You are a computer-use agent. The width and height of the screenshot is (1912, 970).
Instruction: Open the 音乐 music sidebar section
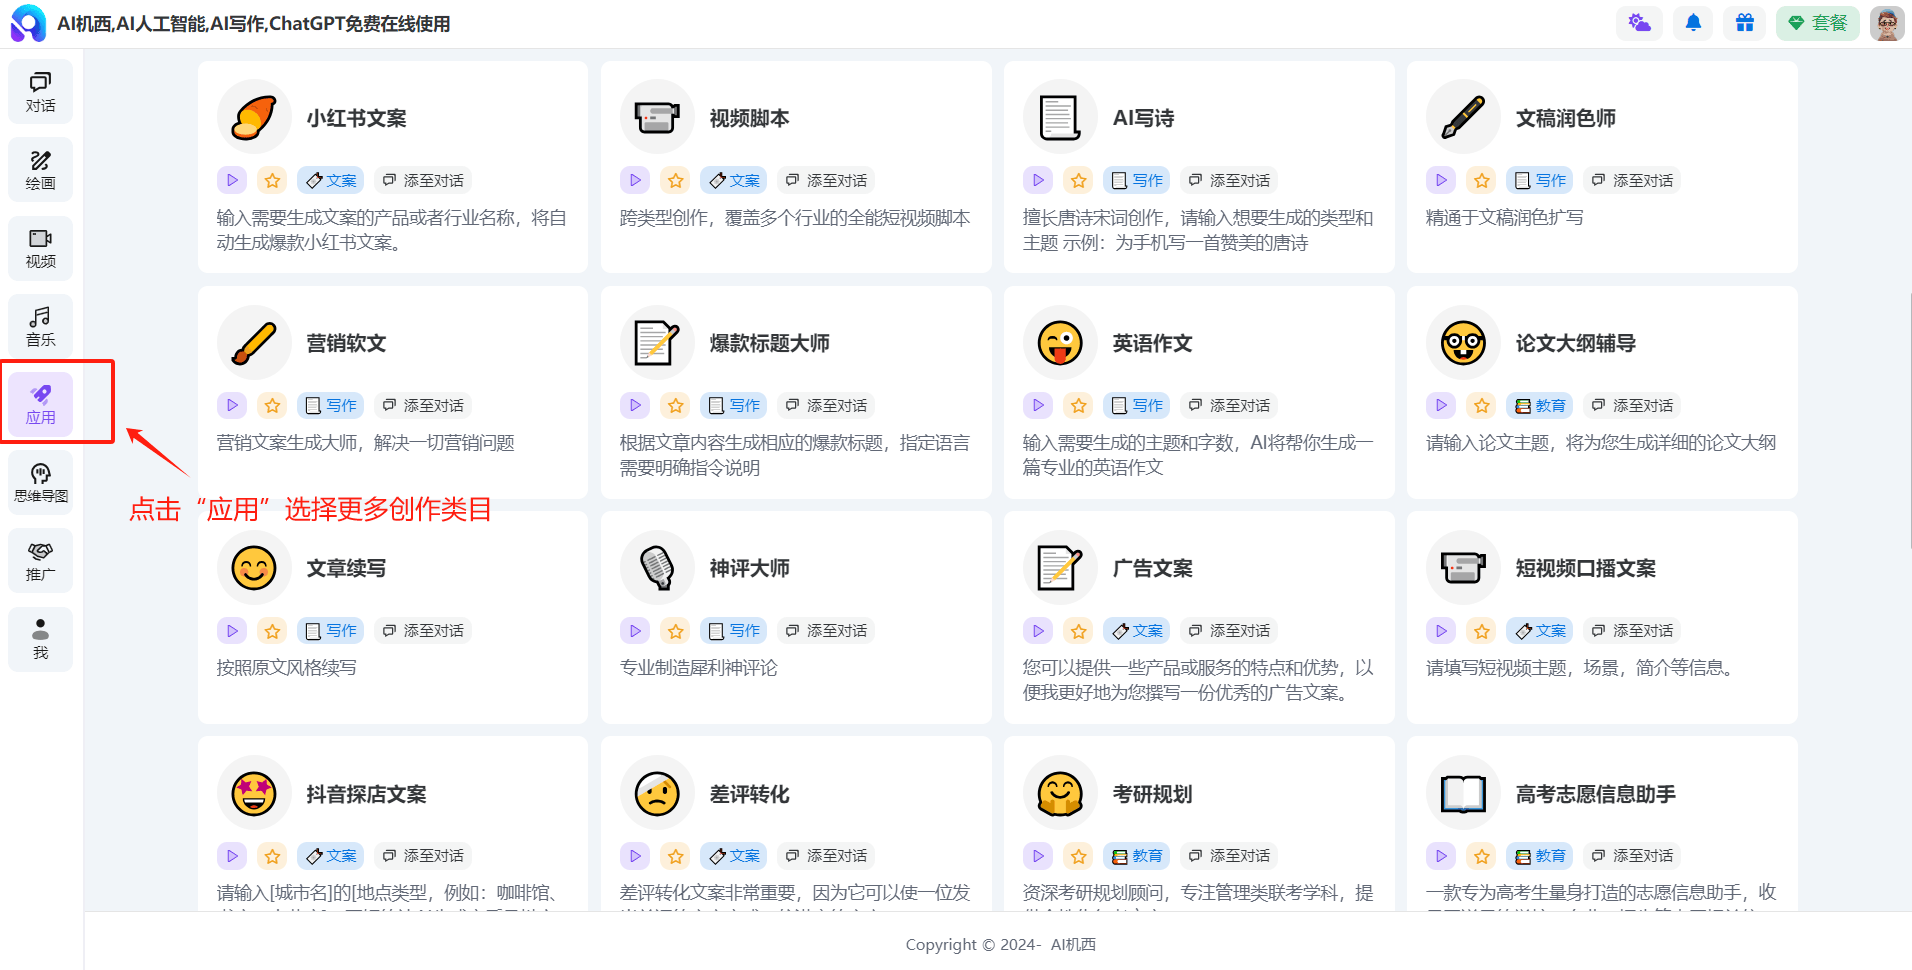[x=40, y=326]
